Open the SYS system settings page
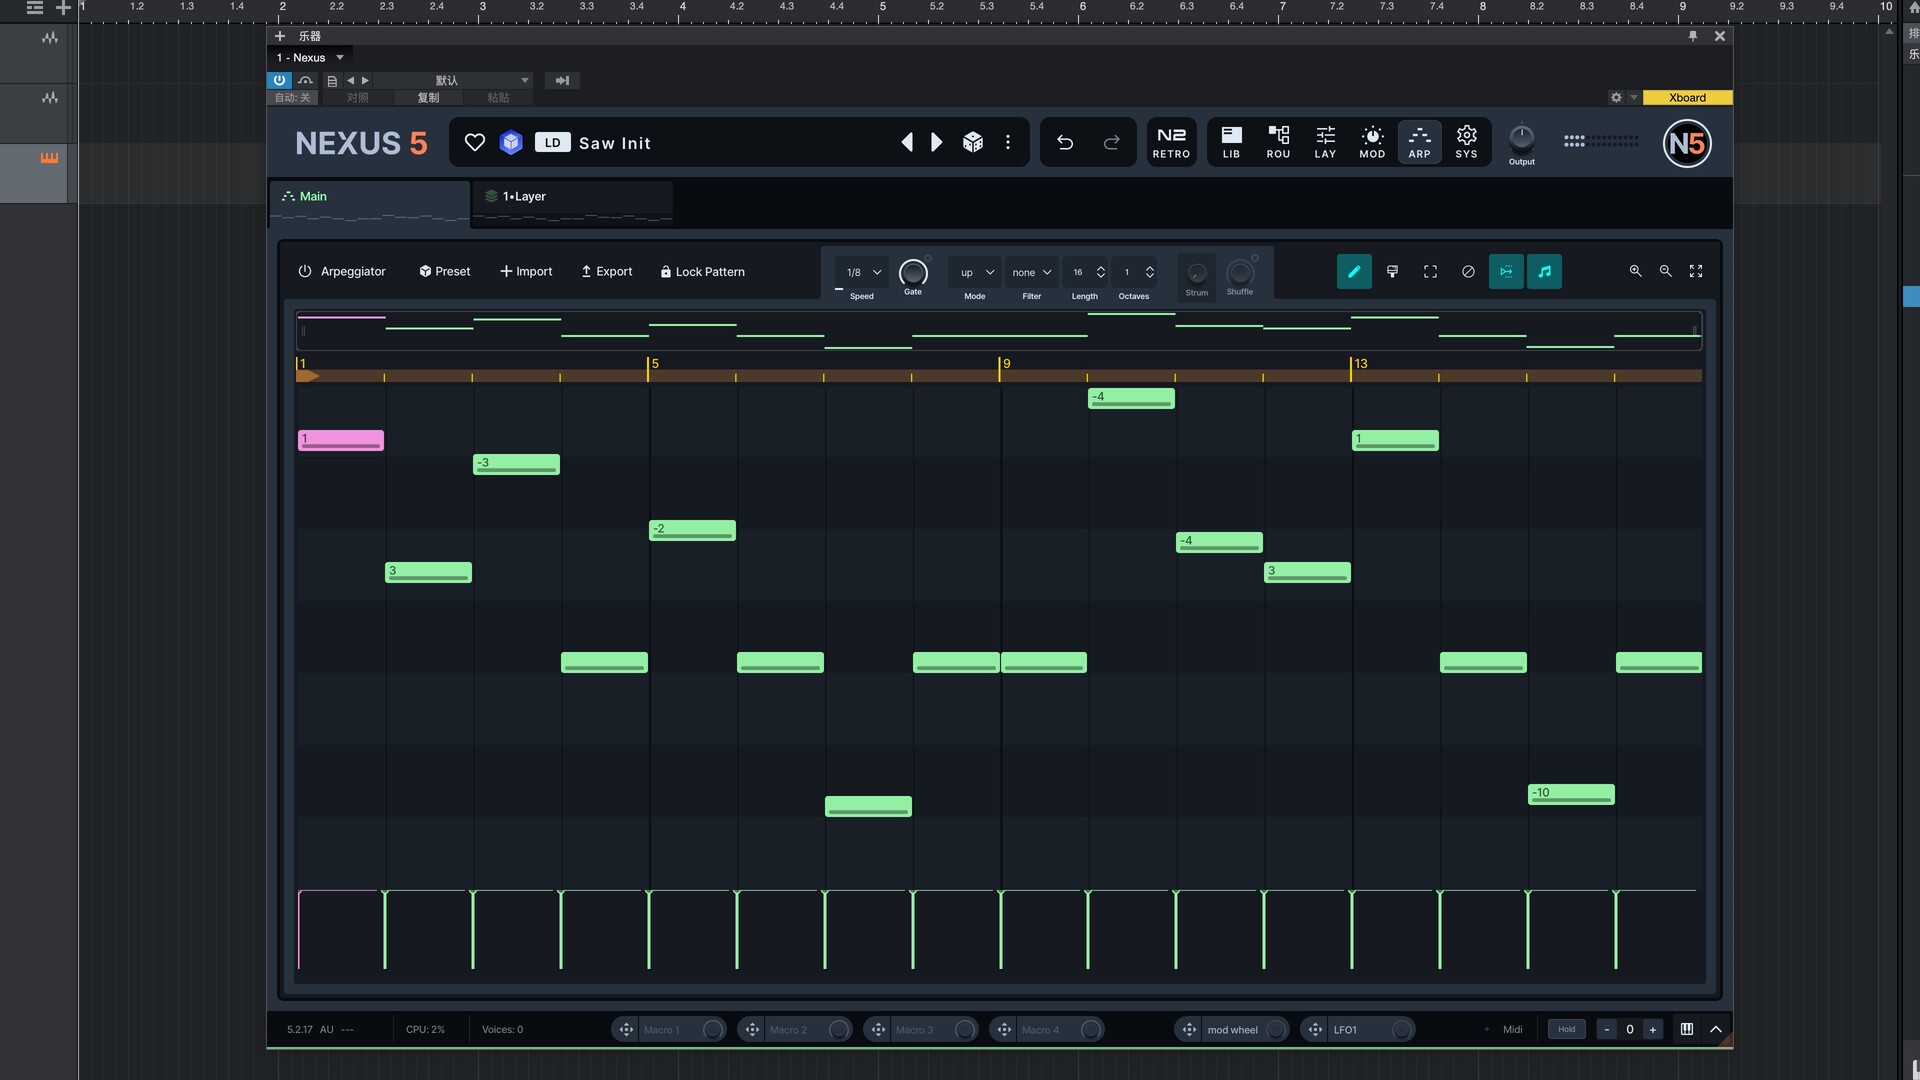This screenshot has width=1920, height=1080. (x=1466, y=143)
